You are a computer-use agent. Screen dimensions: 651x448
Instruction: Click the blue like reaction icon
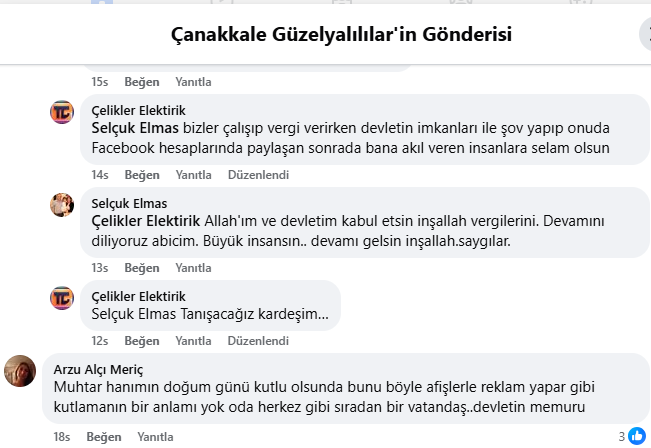(637, 436)
